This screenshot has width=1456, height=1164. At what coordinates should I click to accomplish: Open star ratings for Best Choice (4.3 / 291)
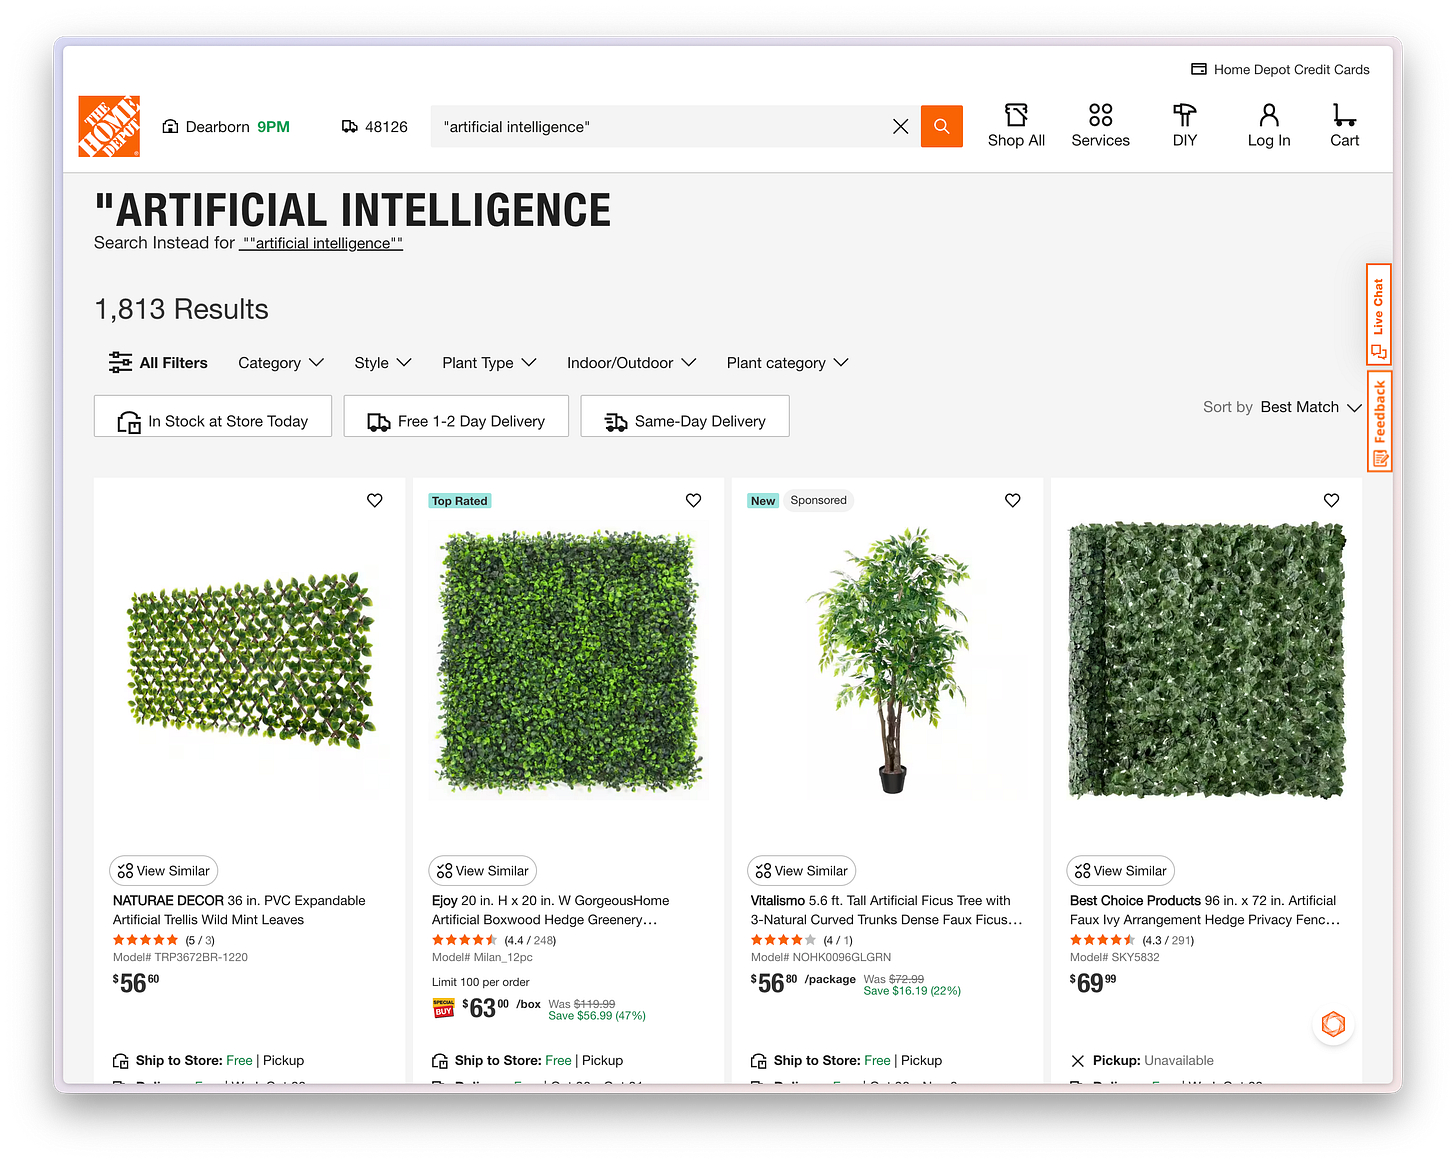(x=1132, y=940)
